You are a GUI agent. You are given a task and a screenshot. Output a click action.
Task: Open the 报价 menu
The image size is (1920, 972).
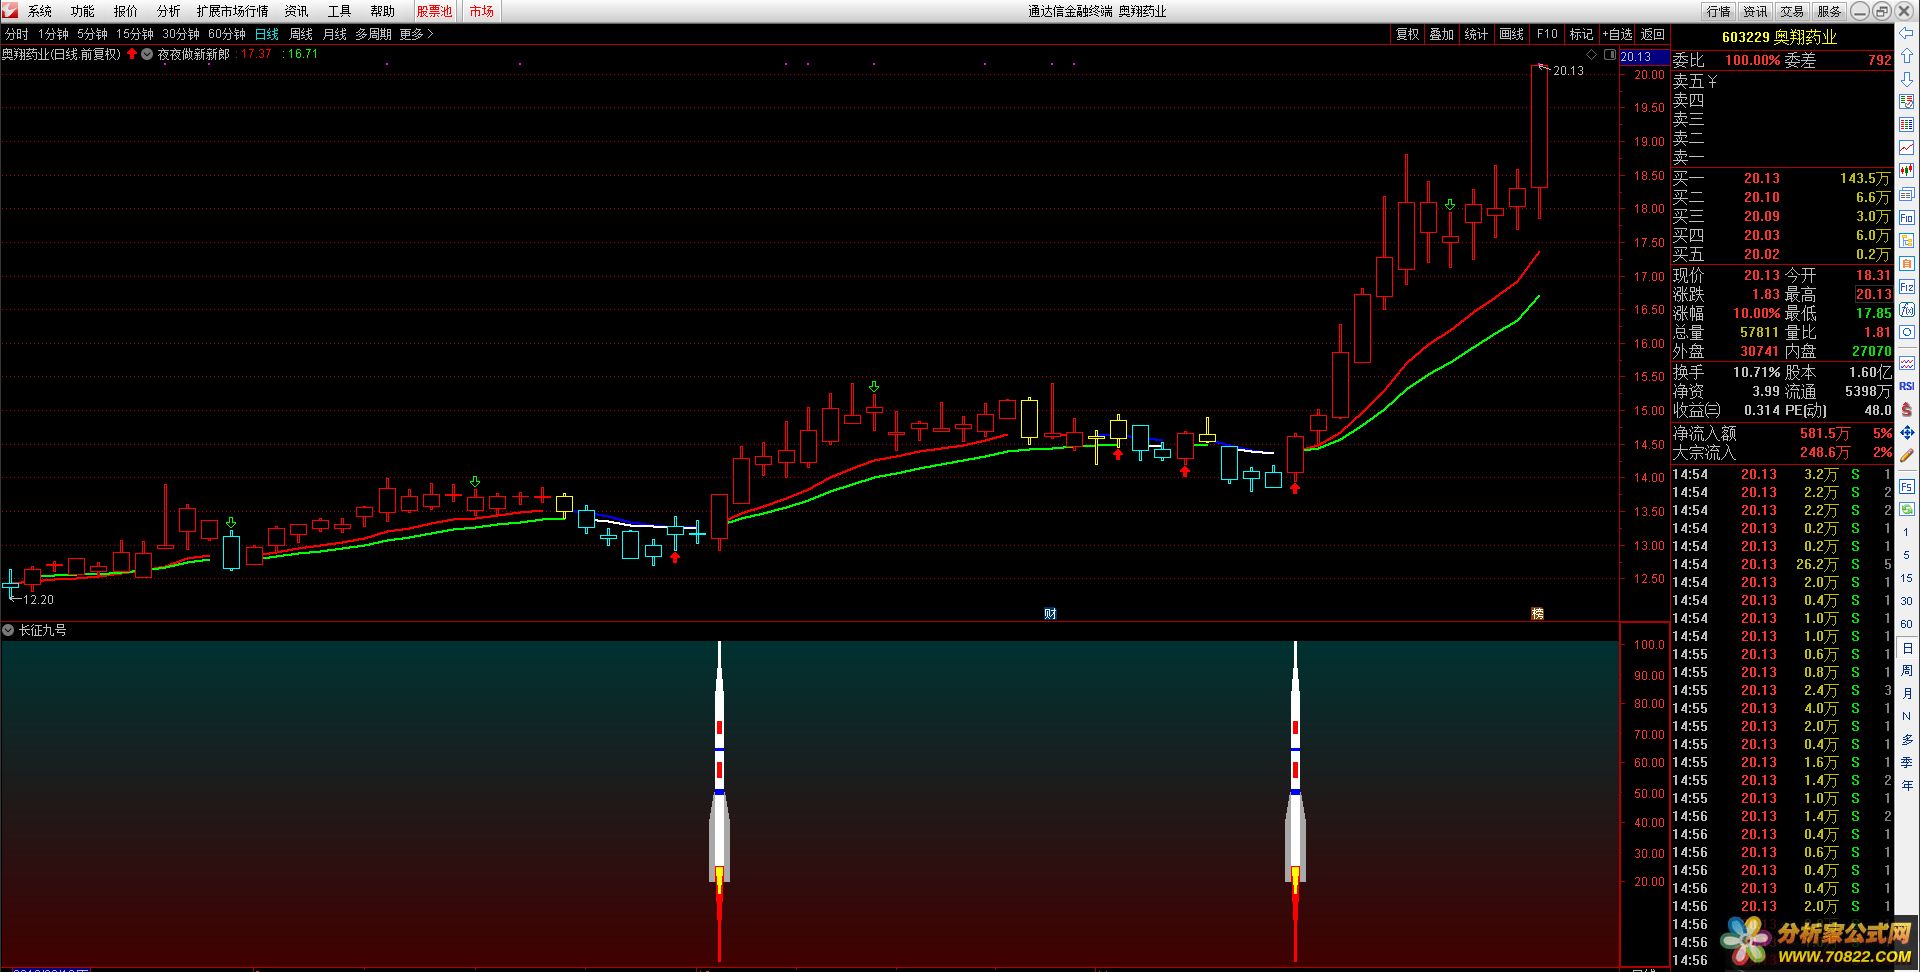[126, 11]
